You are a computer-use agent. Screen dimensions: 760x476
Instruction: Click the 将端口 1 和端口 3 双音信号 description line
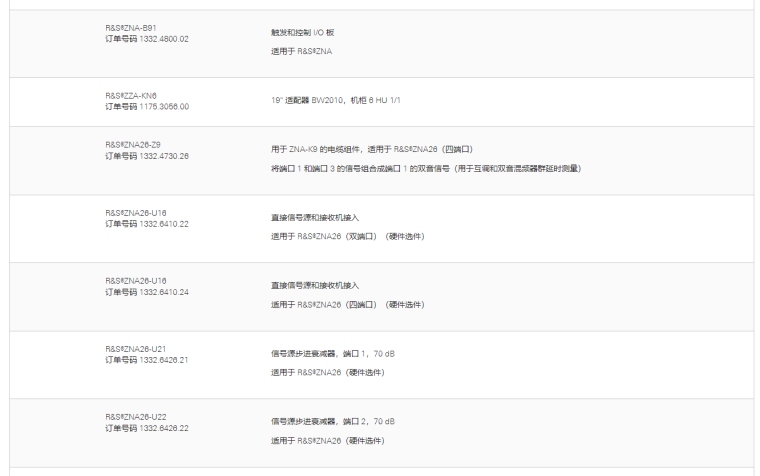pos(419,168)
